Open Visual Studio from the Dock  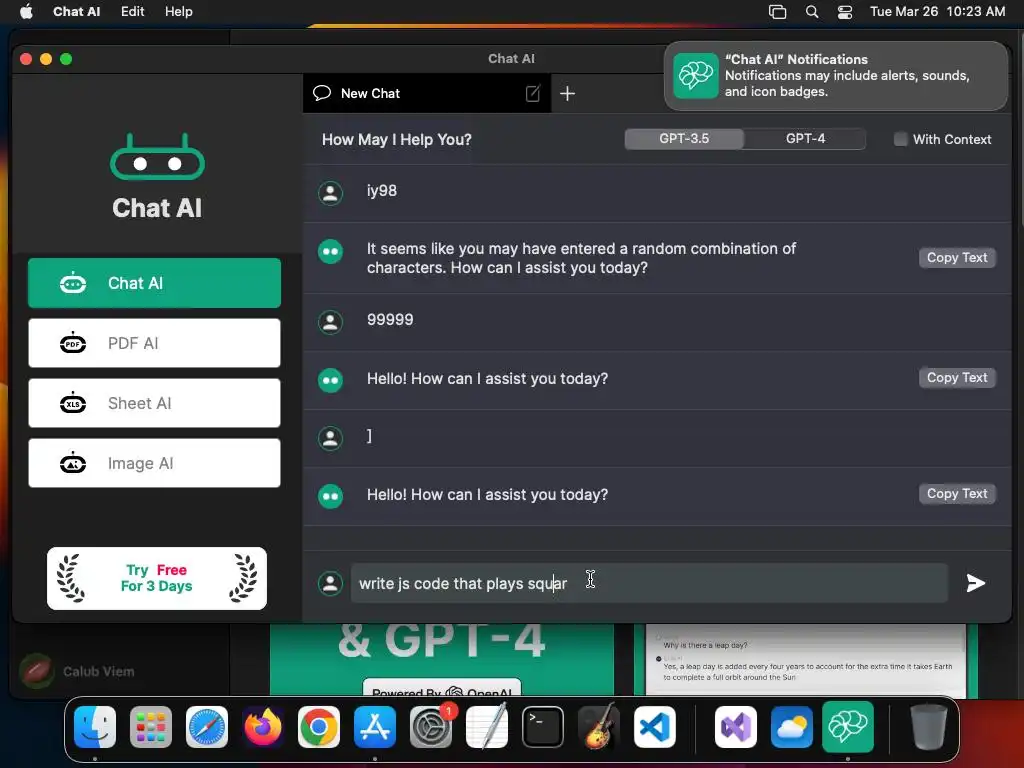tap(736, 727)
